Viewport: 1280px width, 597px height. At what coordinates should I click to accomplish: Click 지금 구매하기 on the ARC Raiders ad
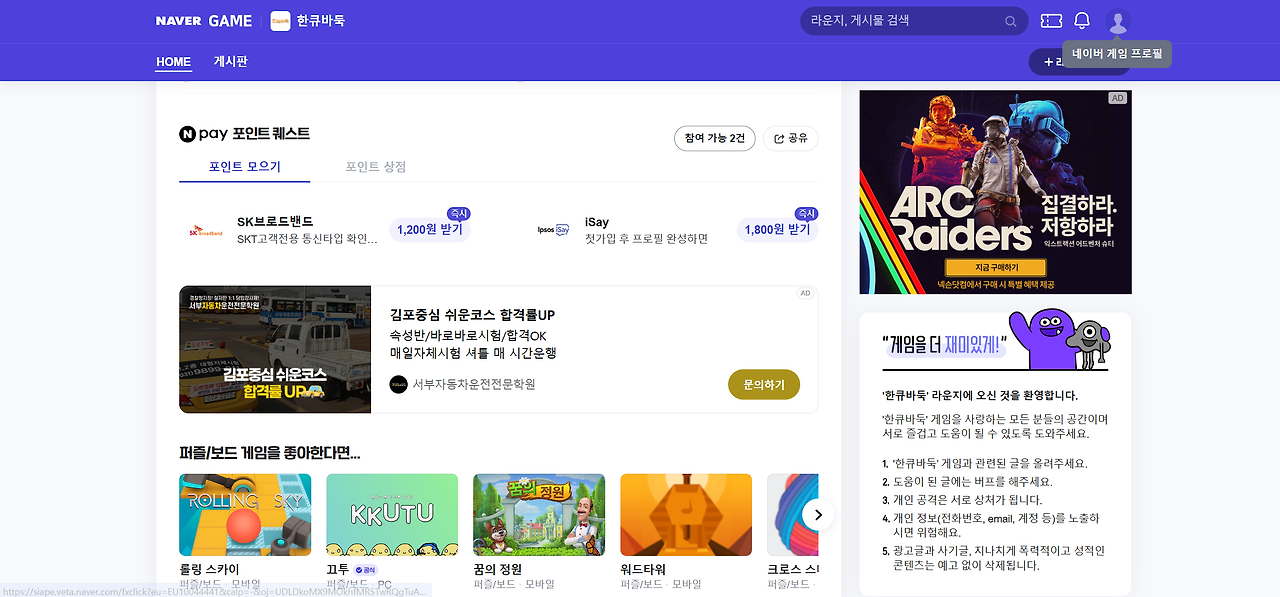(996, 268)
